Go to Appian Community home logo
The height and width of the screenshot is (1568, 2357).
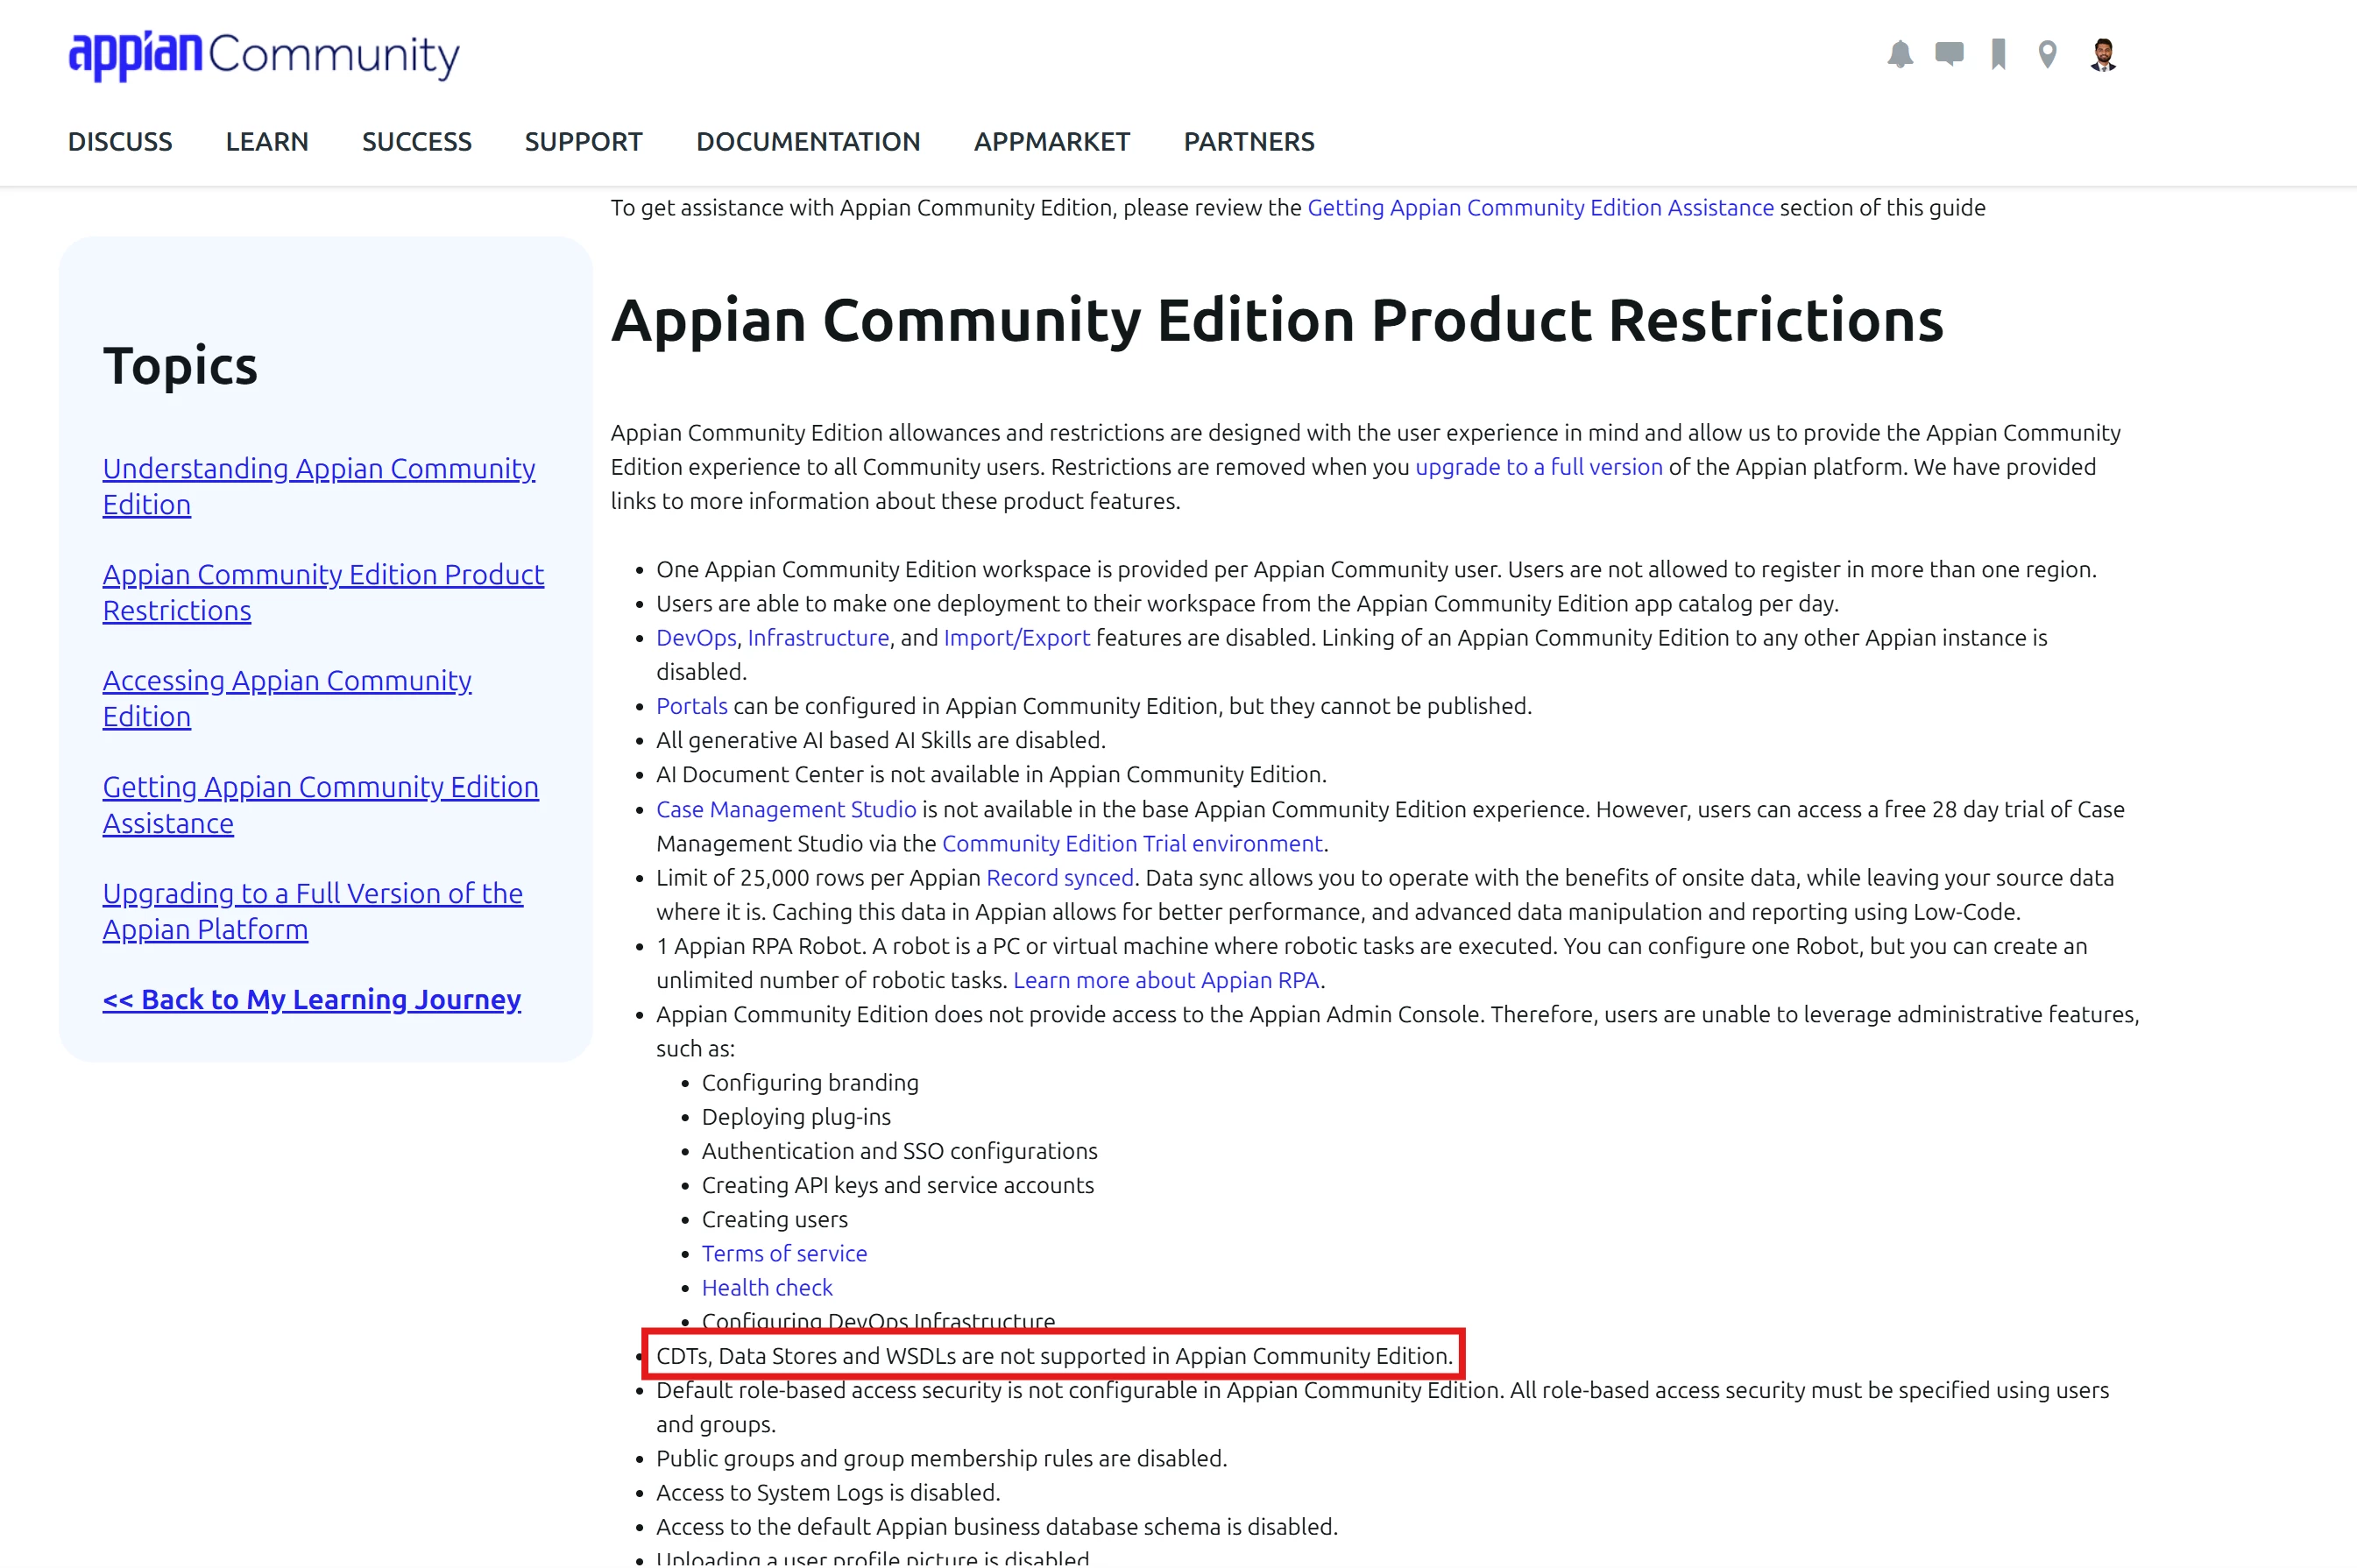264,55
